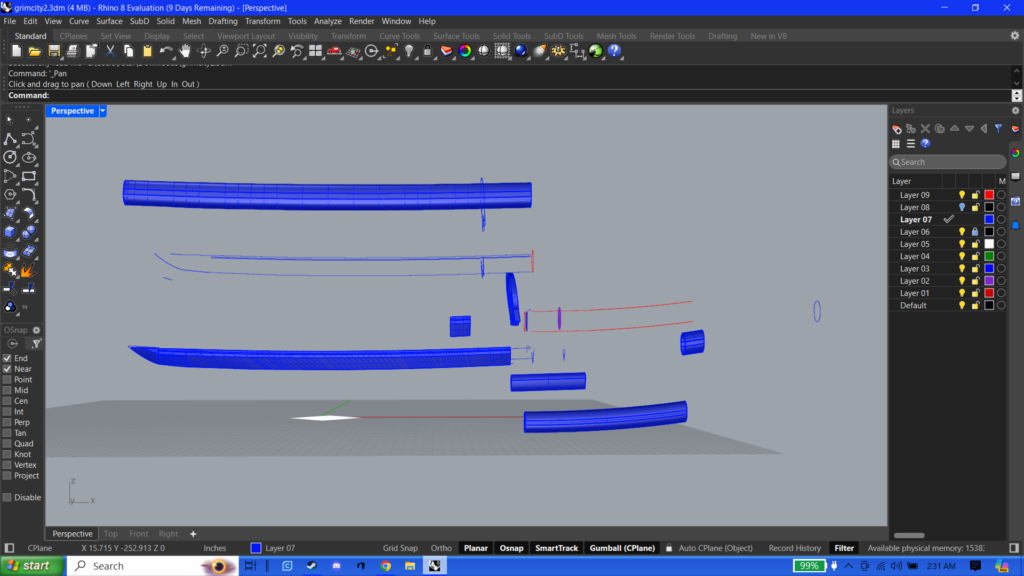Image resolution: width=1024 pixels, height=576 pixels.
Task: Check the Disable osnap checkbox
Action: point(7,498)
